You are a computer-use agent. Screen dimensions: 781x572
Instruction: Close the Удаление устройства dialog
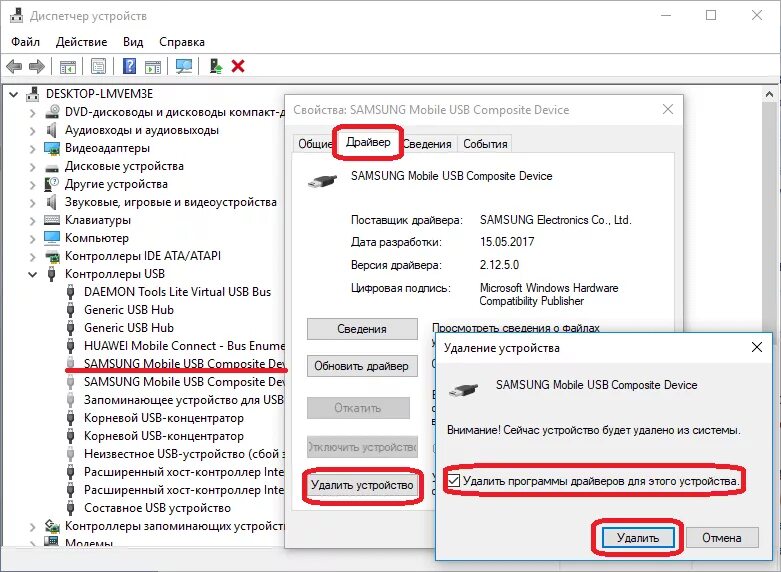click(x=757, y=347)
